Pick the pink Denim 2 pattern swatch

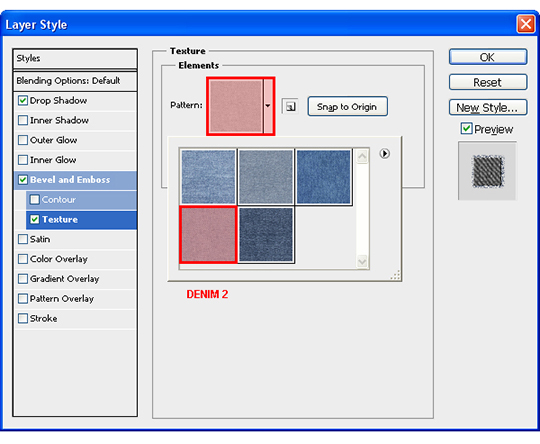[208, 235]
